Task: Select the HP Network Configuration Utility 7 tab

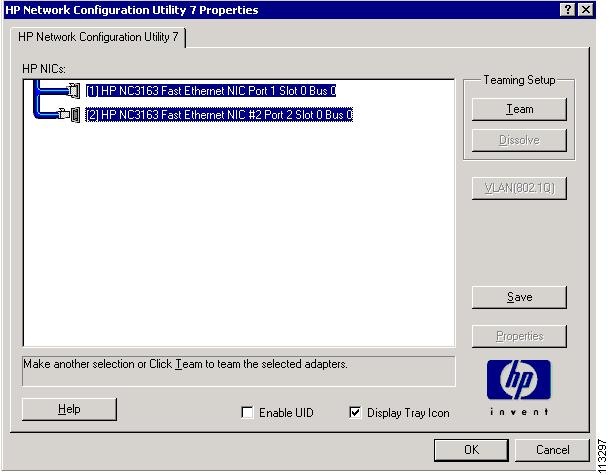Action: [98, 37]
